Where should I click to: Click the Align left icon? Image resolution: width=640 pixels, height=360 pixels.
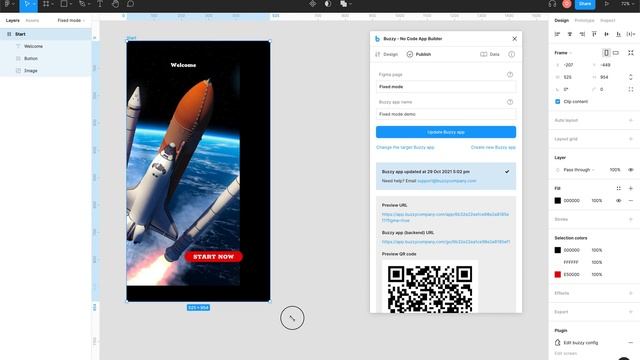(x=558, y=34)
